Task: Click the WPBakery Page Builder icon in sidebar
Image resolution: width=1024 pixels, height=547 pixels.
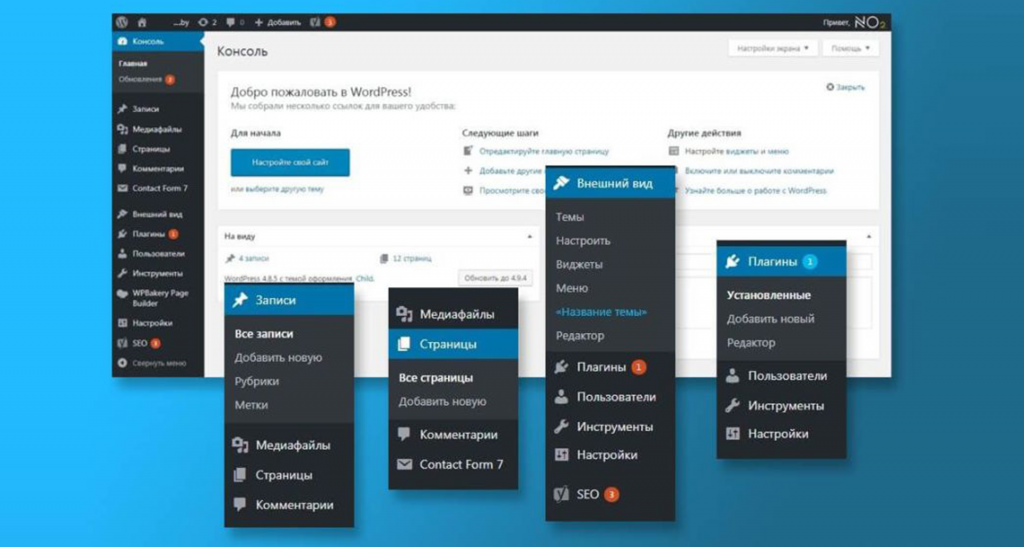Action: (122, 294)
